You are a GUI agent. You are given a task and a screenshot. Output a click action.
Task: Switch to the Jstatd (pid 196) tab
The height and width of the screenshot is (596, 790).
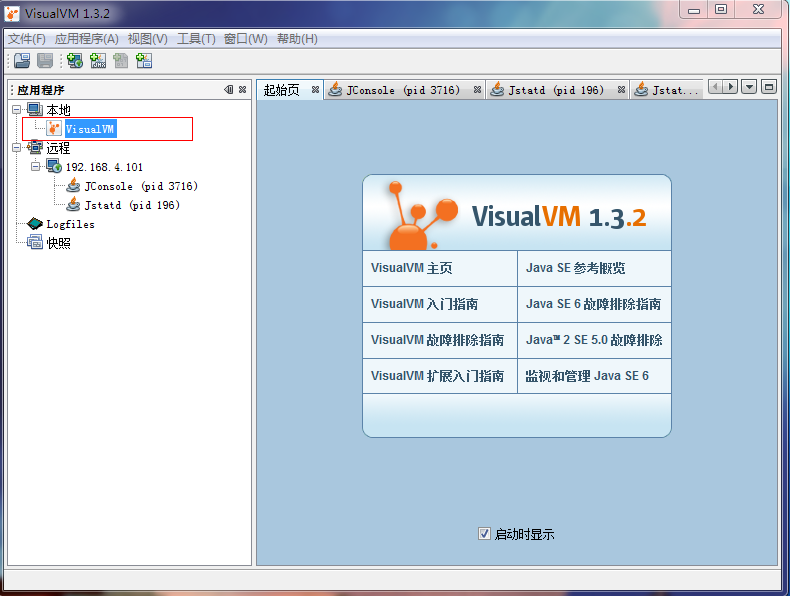pos(556,90)
